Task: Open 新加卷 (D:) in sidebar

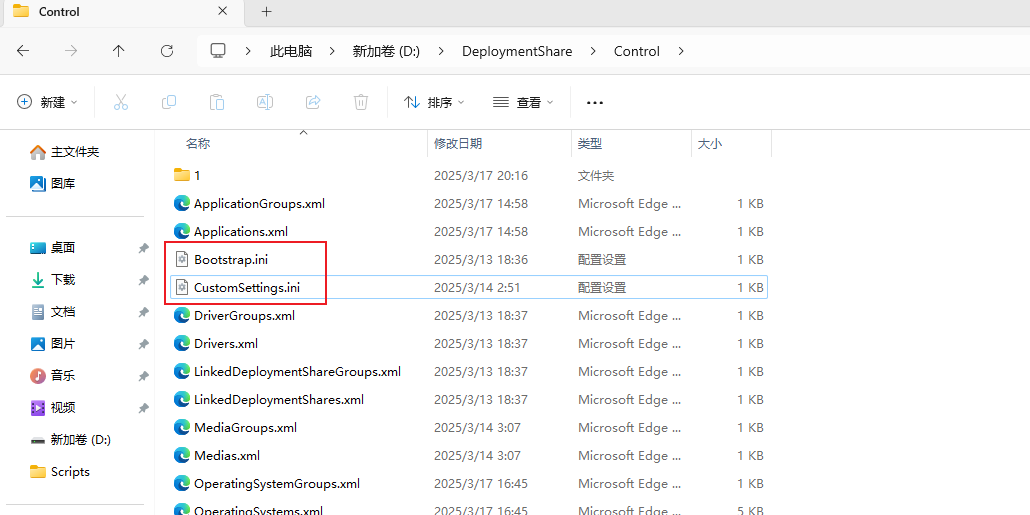Action: pos(70,439)
